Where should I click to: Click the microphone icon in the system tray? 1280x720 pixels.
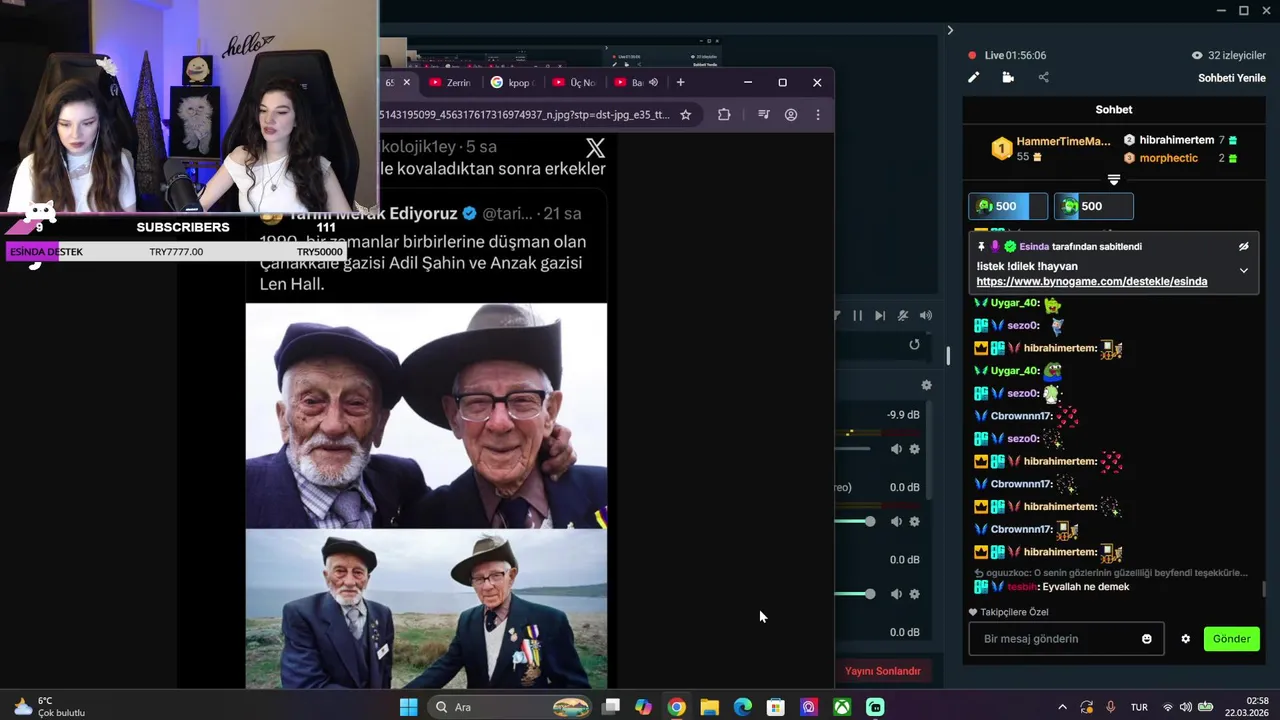pyautogui.click(x=1111, y=707)
